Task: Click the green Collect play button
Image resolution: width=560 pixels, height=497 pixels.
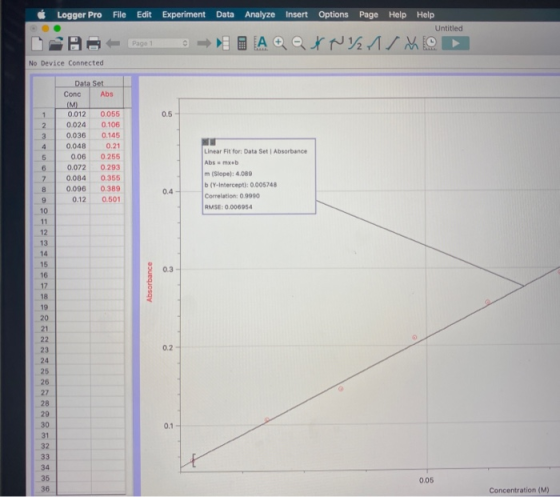Action: click(x=455, y=44)
